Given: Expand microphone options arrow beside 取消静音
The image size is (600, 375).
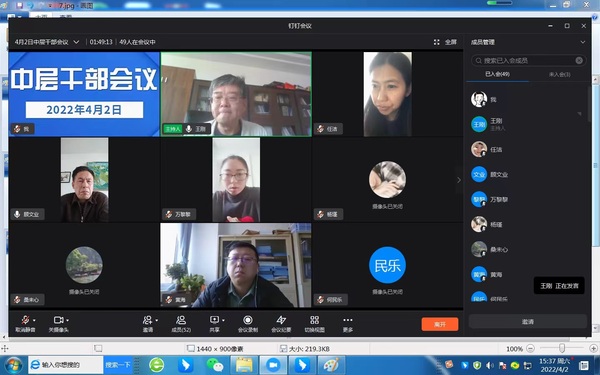Looking at the screenshot, I should coord(34,320).
